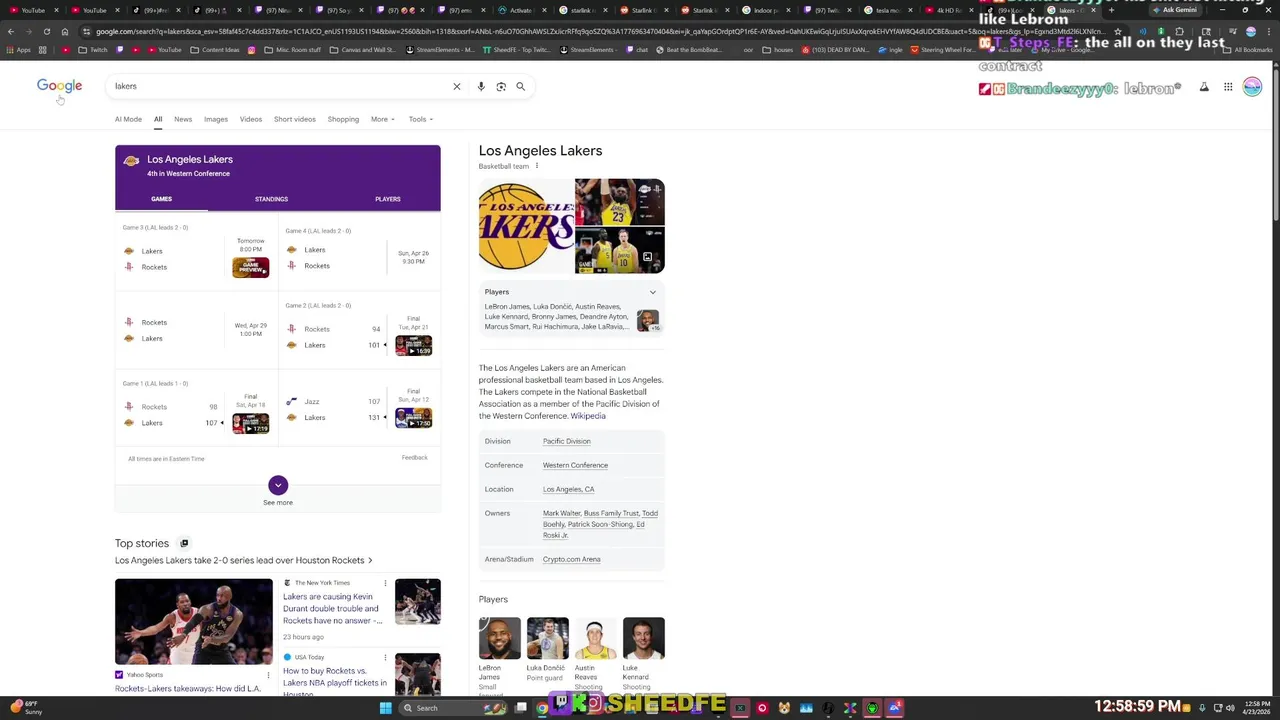Open Game Preview for tomorrow's game
The height and width of the screenshot is (720, 1280).
tap(250, 268)
